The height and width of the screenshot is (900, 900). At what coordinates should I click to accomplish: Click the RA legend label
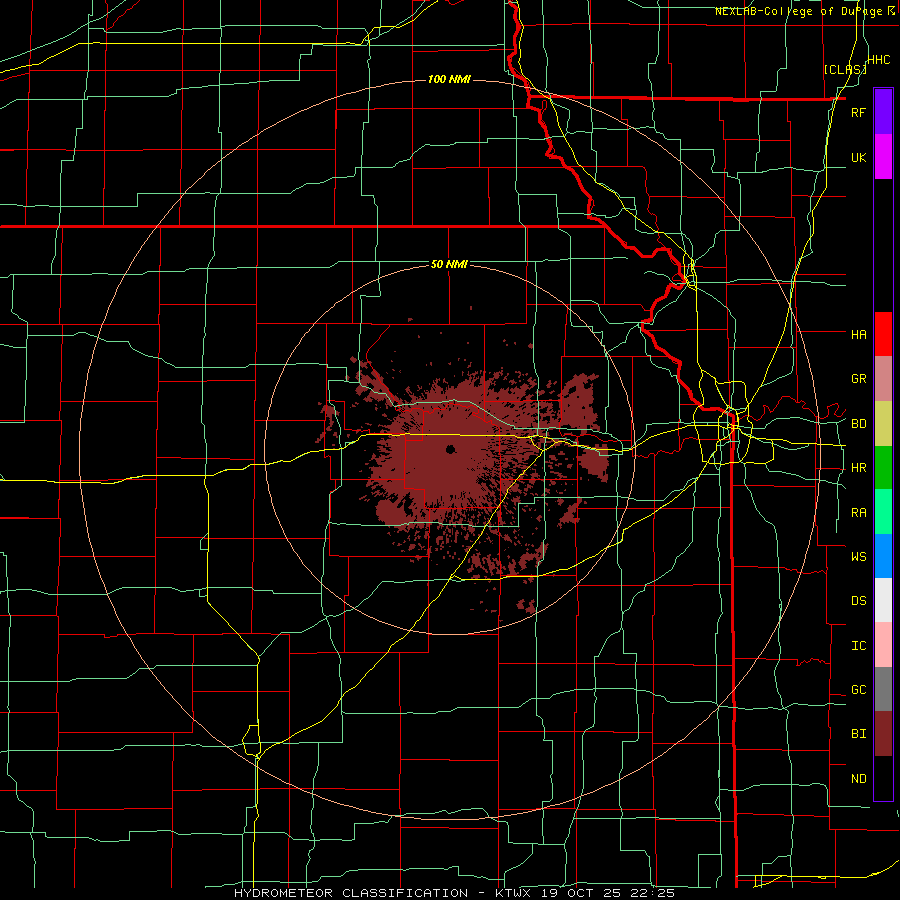pos(858,513)
